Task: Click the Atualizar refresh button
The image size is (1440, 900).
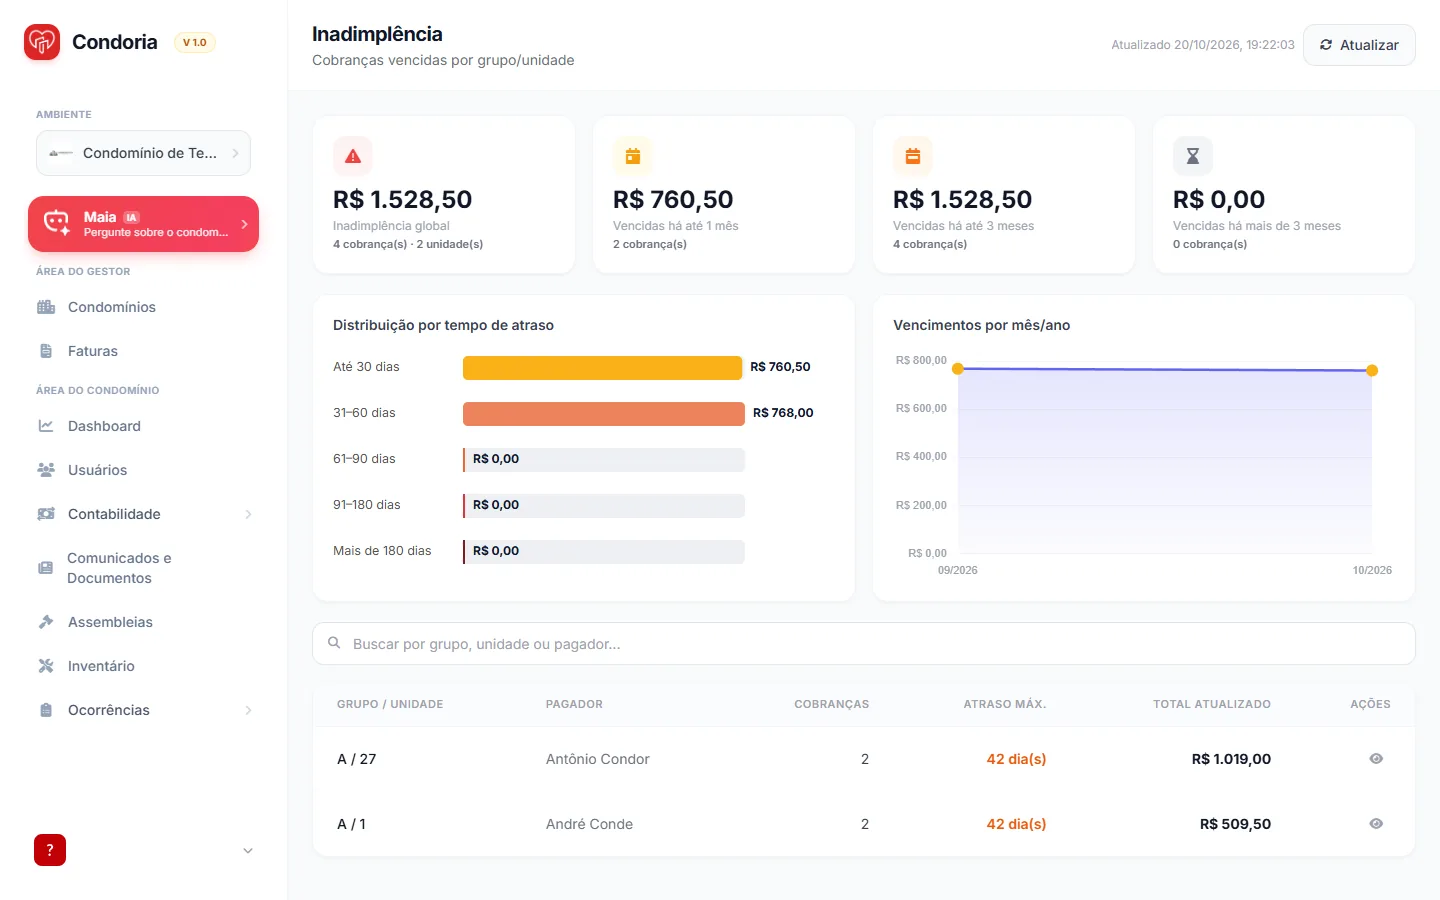Action: point(1359,45)
